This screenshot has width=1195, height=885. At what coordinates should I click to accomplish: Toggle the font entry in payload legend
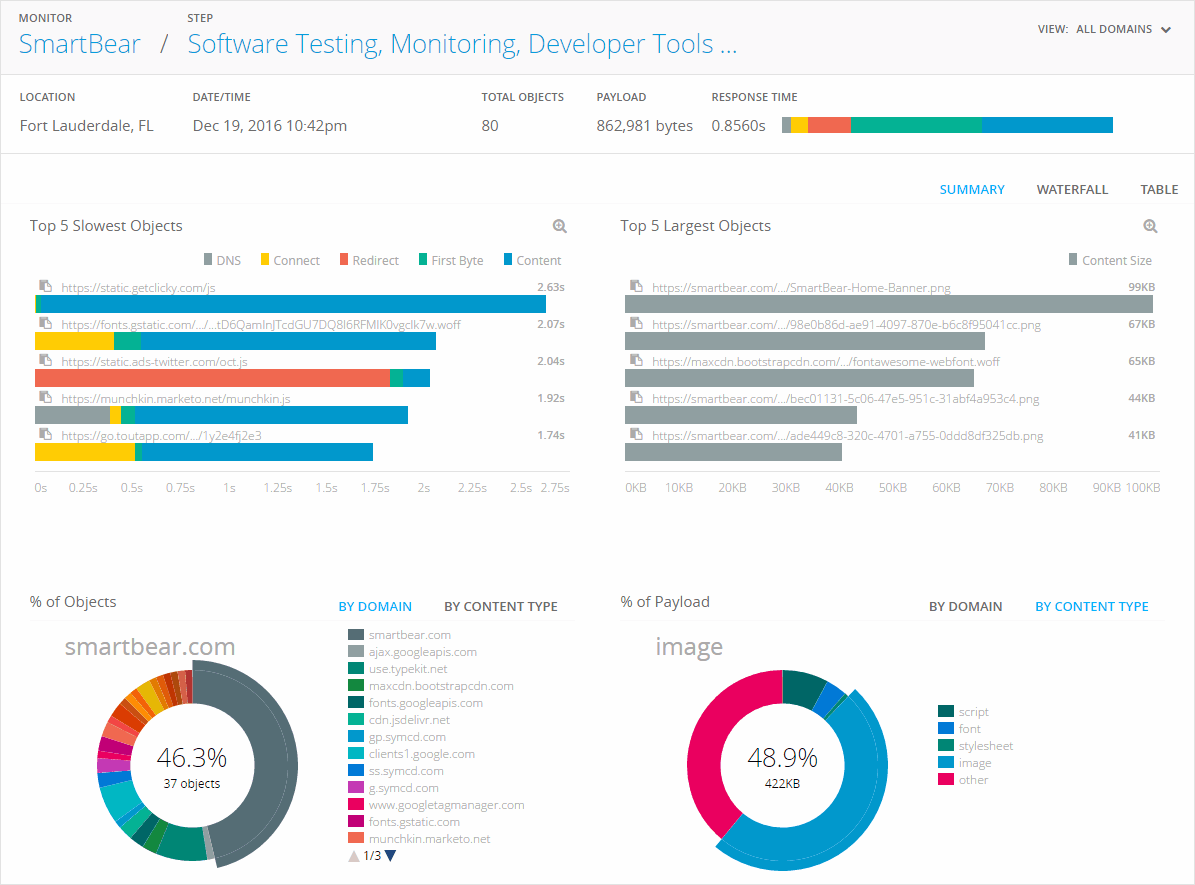coord(960,729)
